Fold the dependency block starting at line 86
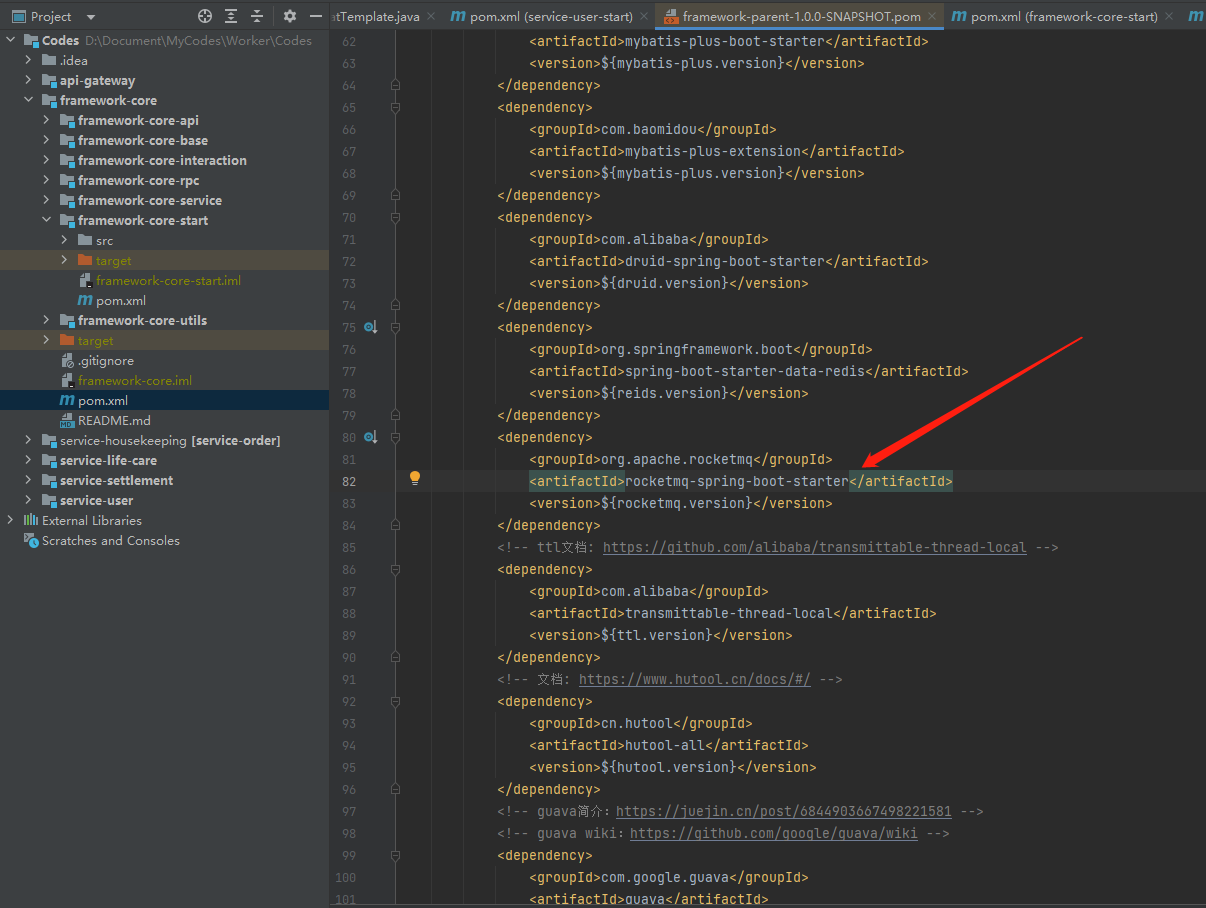Viewport: 1206px width, 908px height. pos(395,569)
